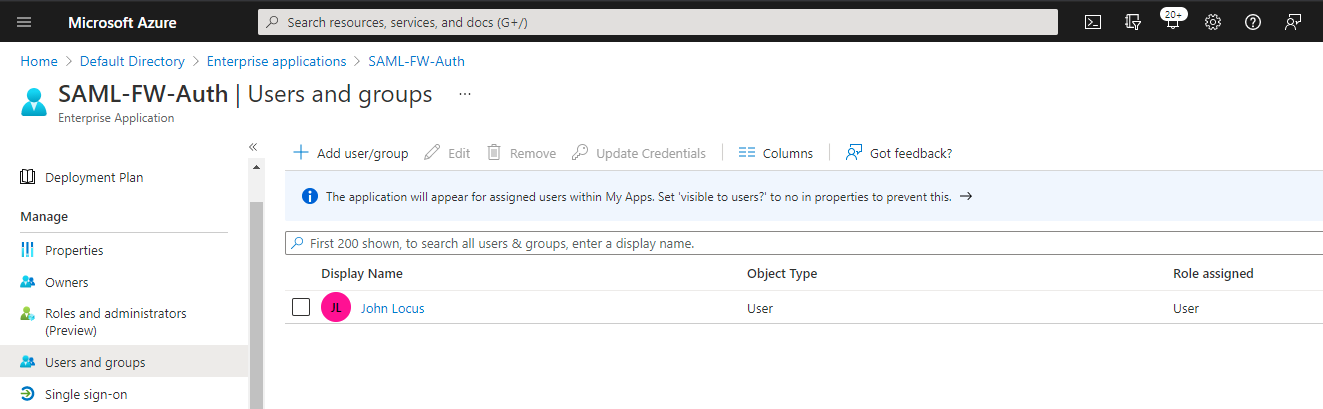Click the JL avatar for John Locus
The width and height of the screenshot is (1323, 409).
click(336, 308)
